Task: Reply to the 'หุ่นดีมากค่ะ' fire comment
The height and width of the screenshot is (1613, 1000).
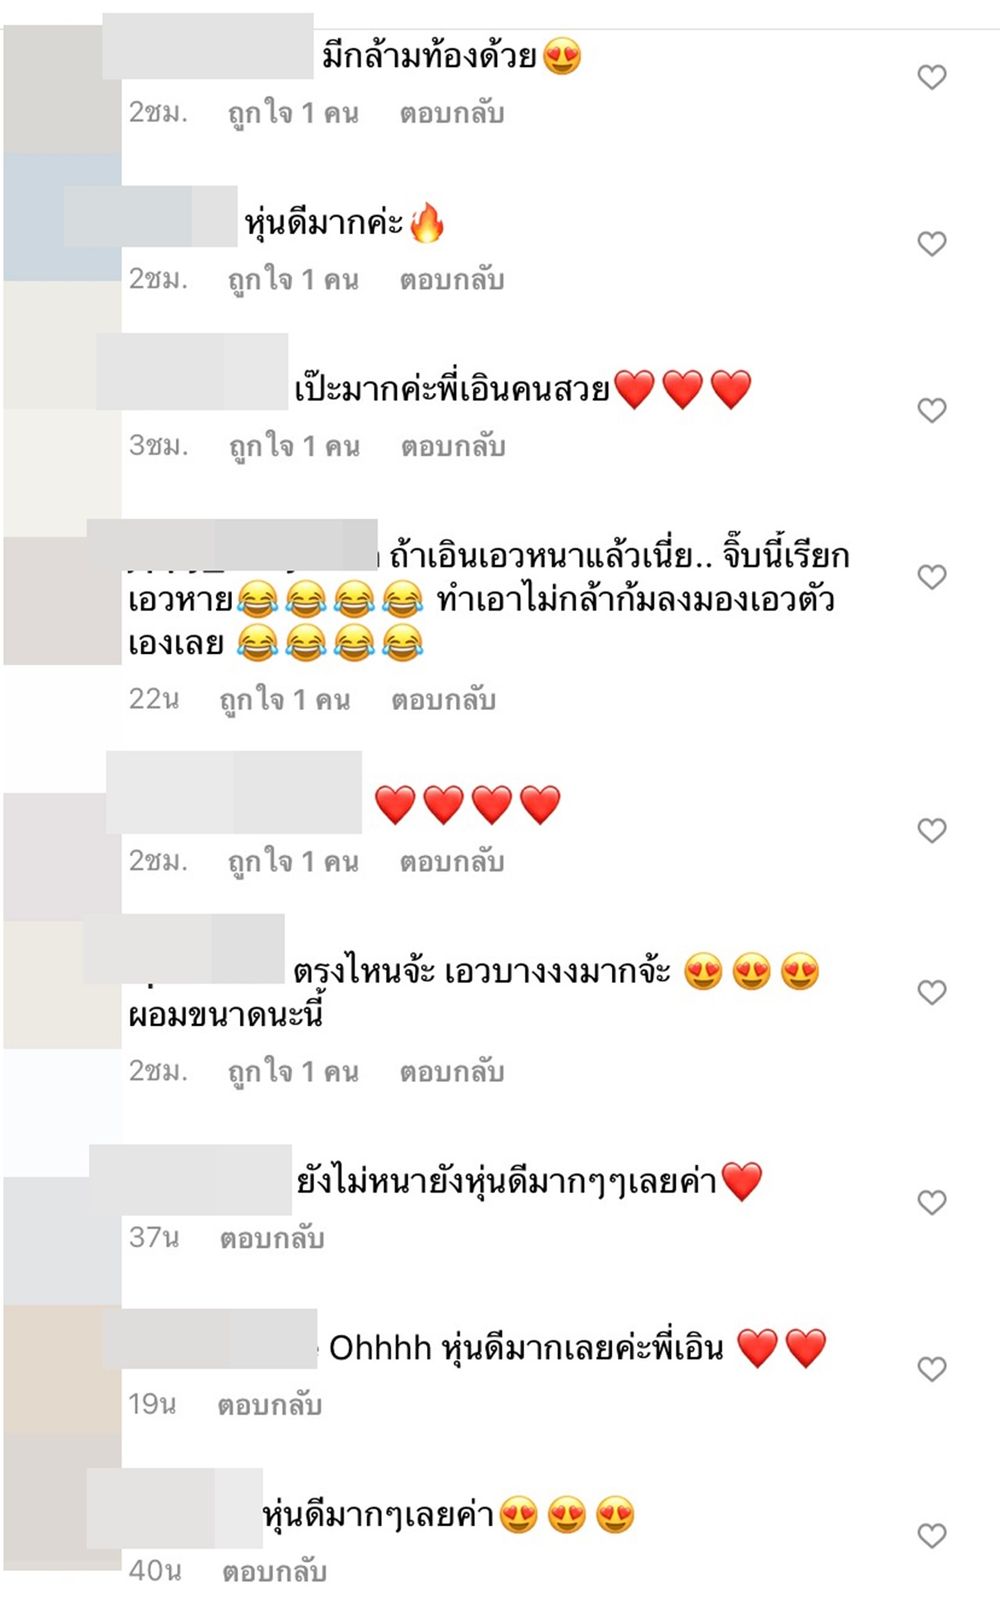Action: pos(452,280)
